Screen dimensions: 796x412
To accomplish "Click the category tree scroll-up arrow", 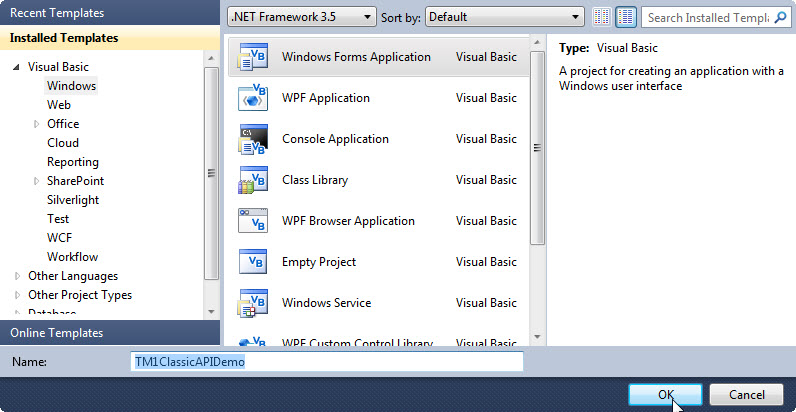I will click(x=212, y=59).
